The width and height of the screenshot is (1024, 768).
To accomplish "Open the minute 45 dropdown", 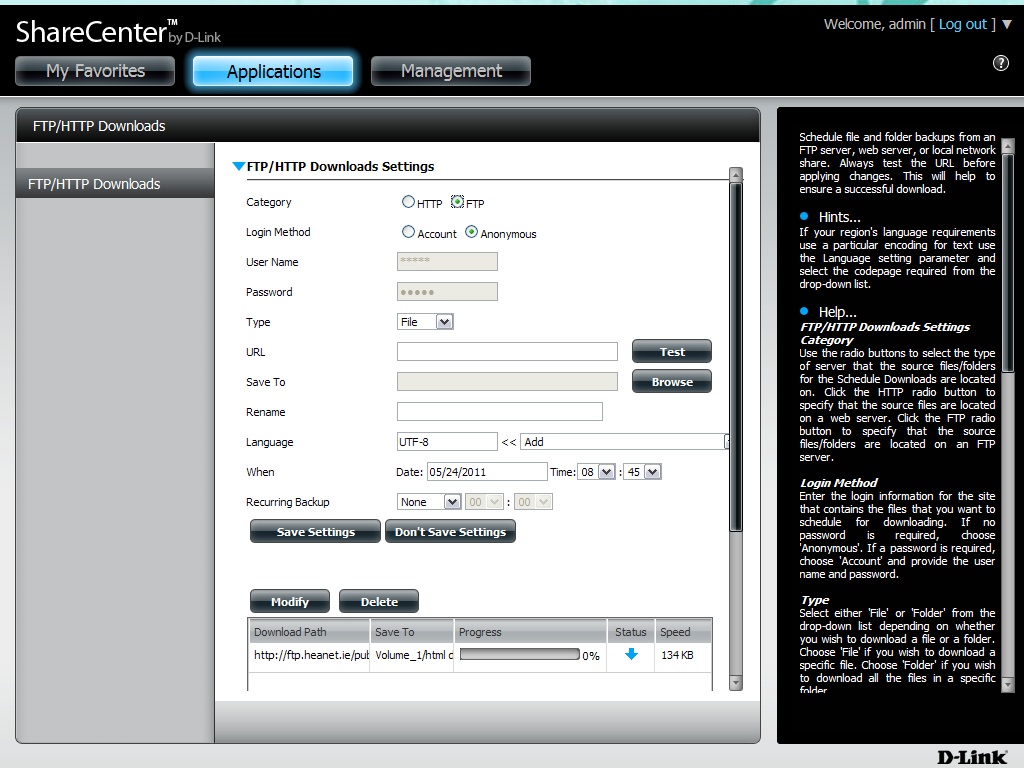I will pyautogui.click(x=643, y=472).
